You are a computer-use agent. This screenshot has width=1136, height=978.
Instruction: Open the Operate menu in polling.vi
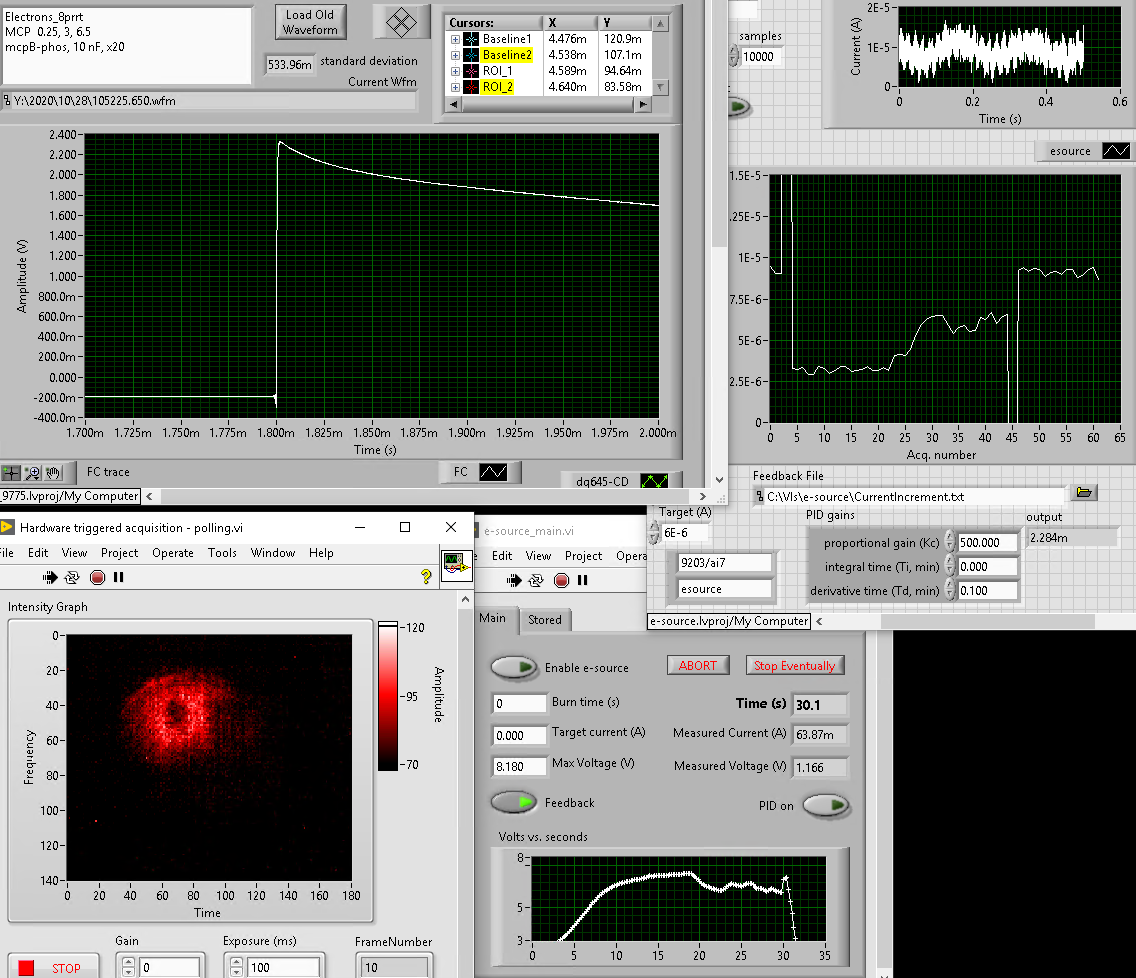(172, 553)
